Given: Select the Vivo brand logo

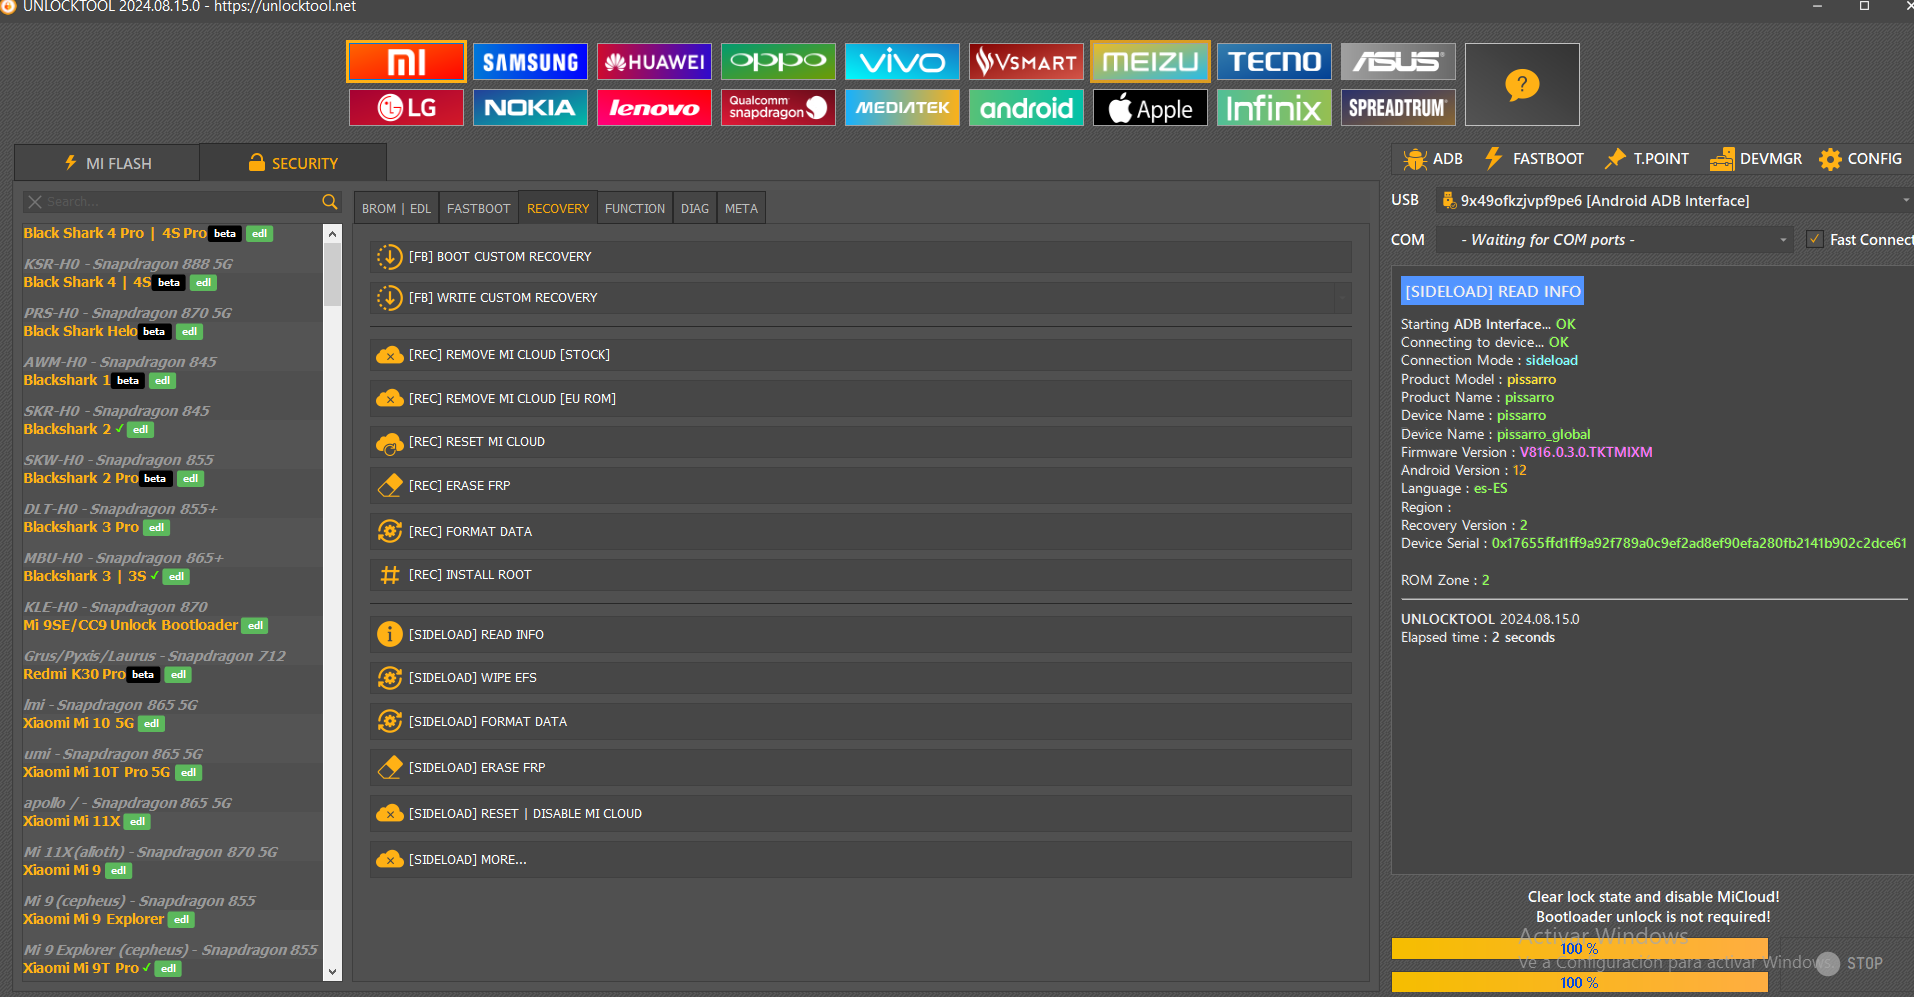Looking at the screenshot, I should point(902,62).
